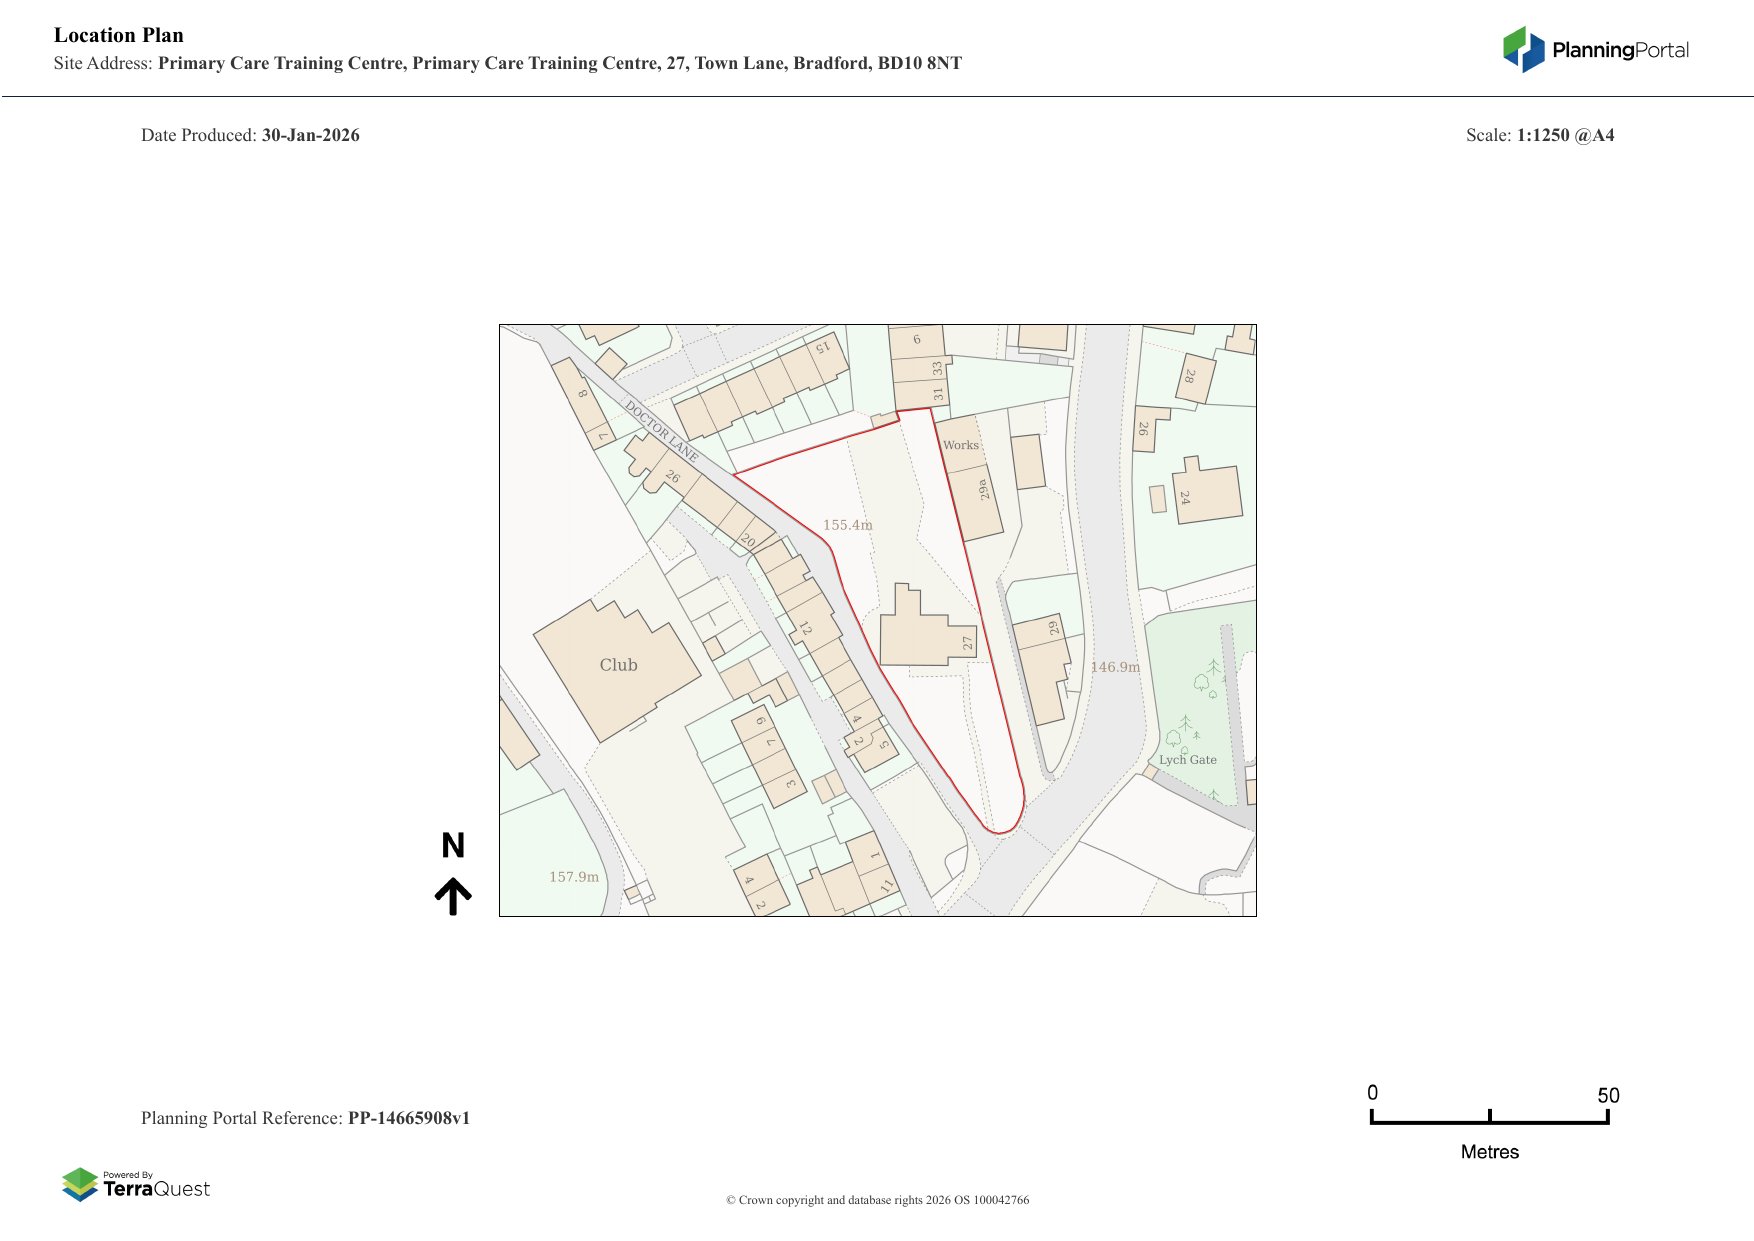
Task: Click the north arrow symbol
Action: pyautogui.click(x=453, y=896)
